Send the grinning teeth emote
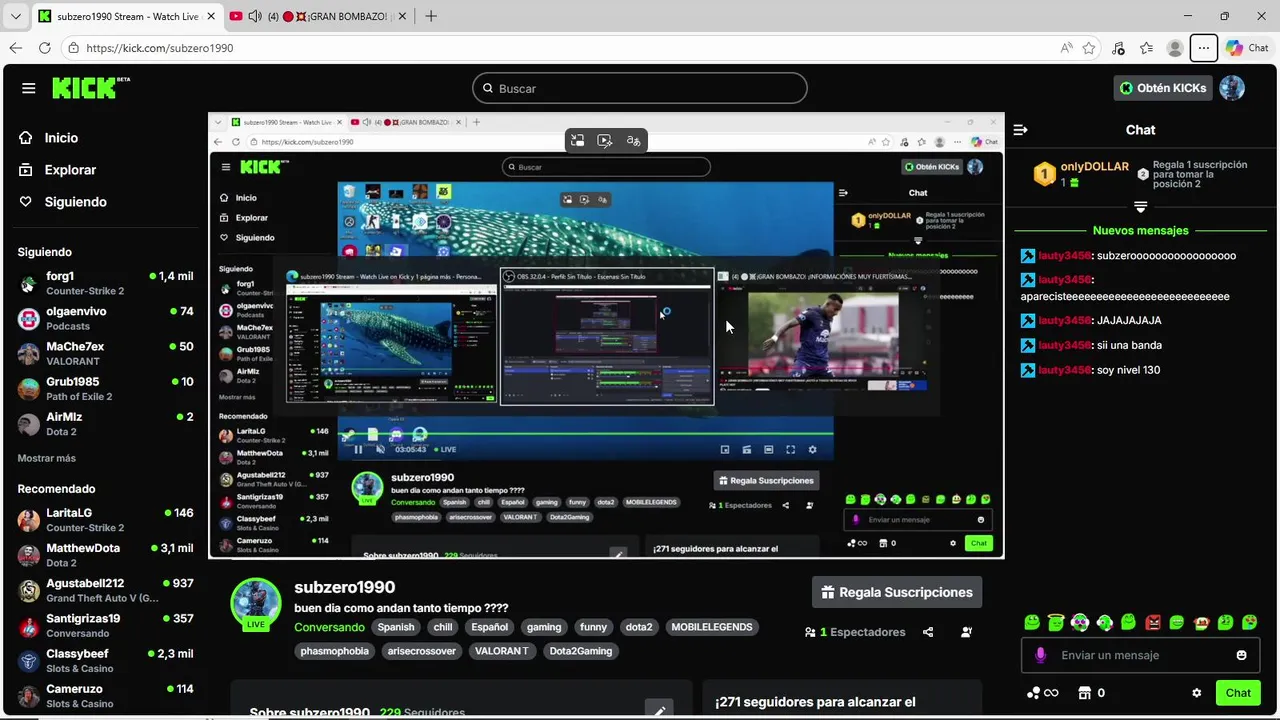This screenshot has width=1280, height=720. (x=1177, y=623)
